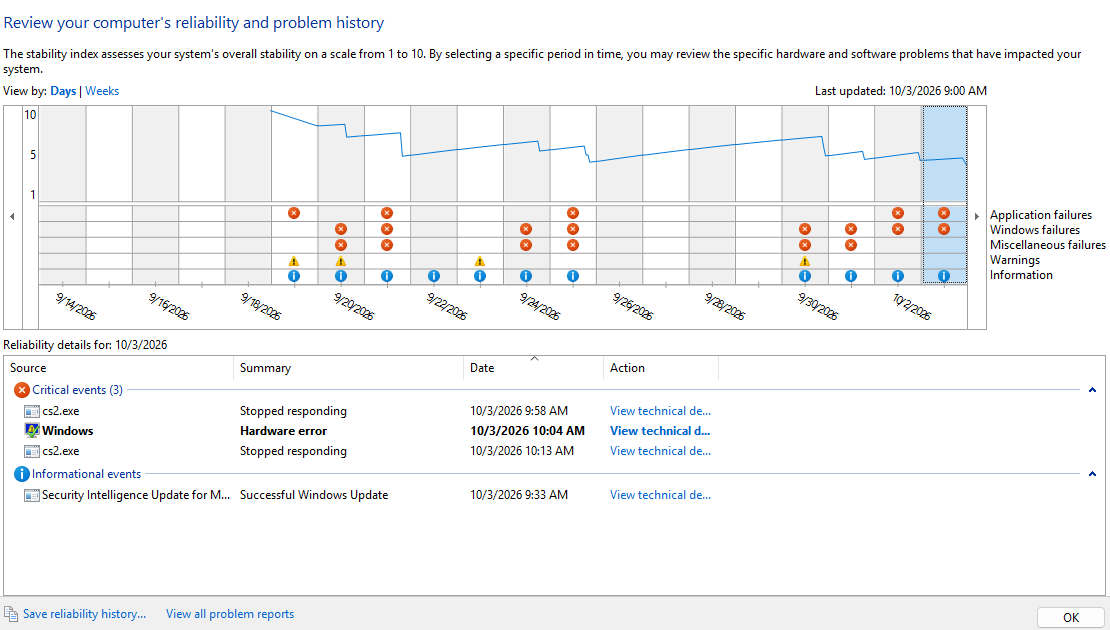Viewport: 1110px width, 630px height.
Task: Collapse the Informational events group
Action: [x=1092, y=474]
